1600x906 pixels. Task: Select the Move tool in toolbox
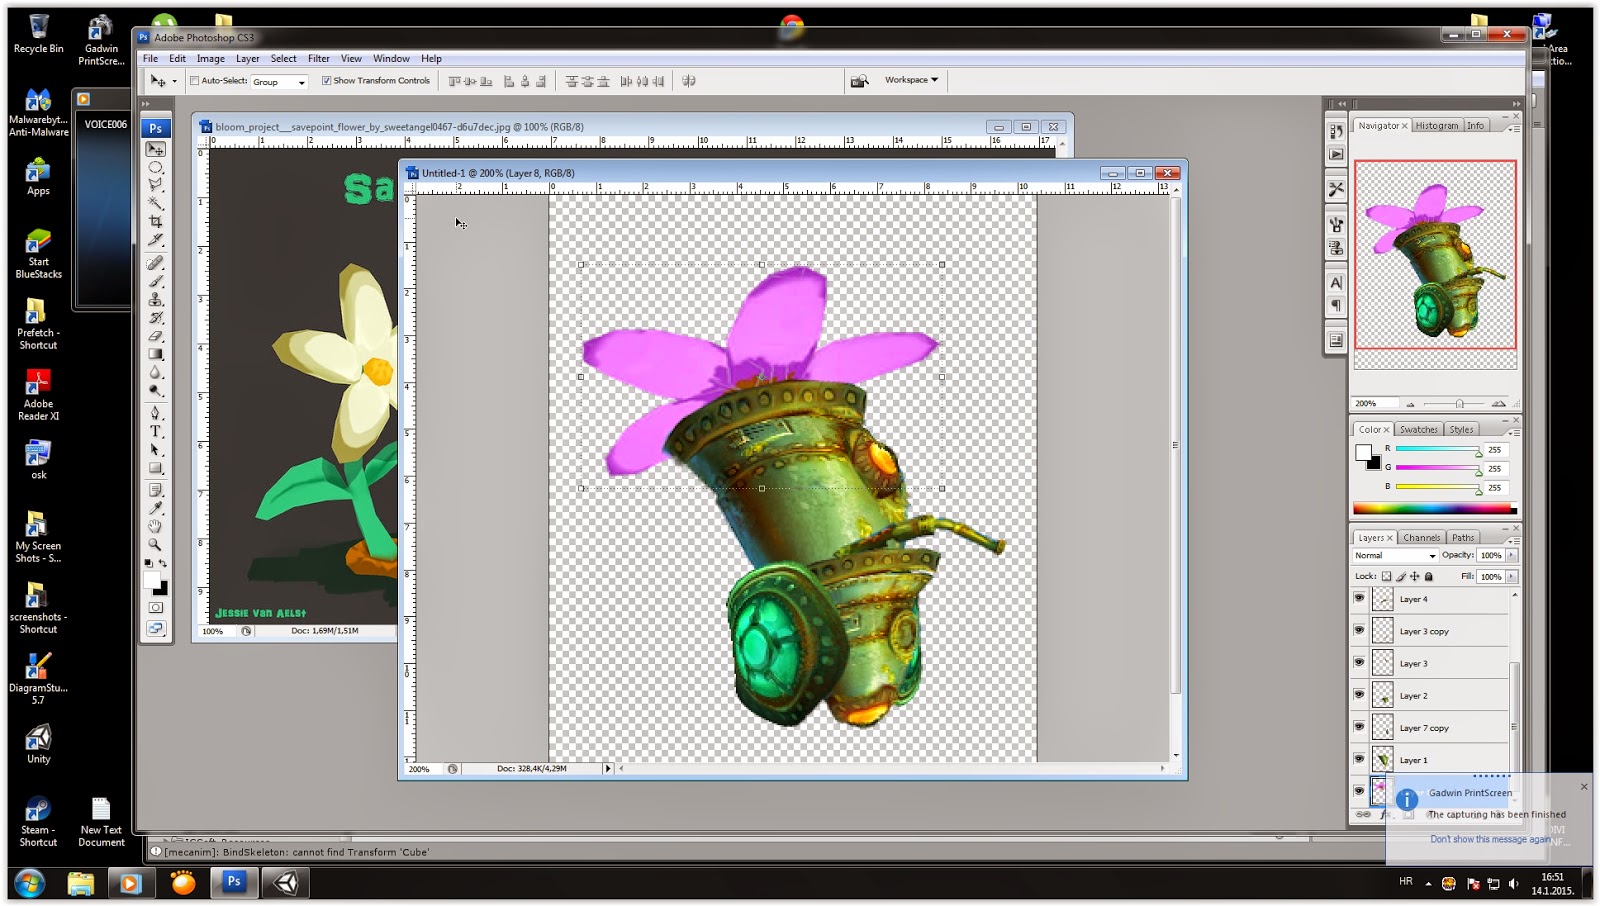tap(156, 149)
